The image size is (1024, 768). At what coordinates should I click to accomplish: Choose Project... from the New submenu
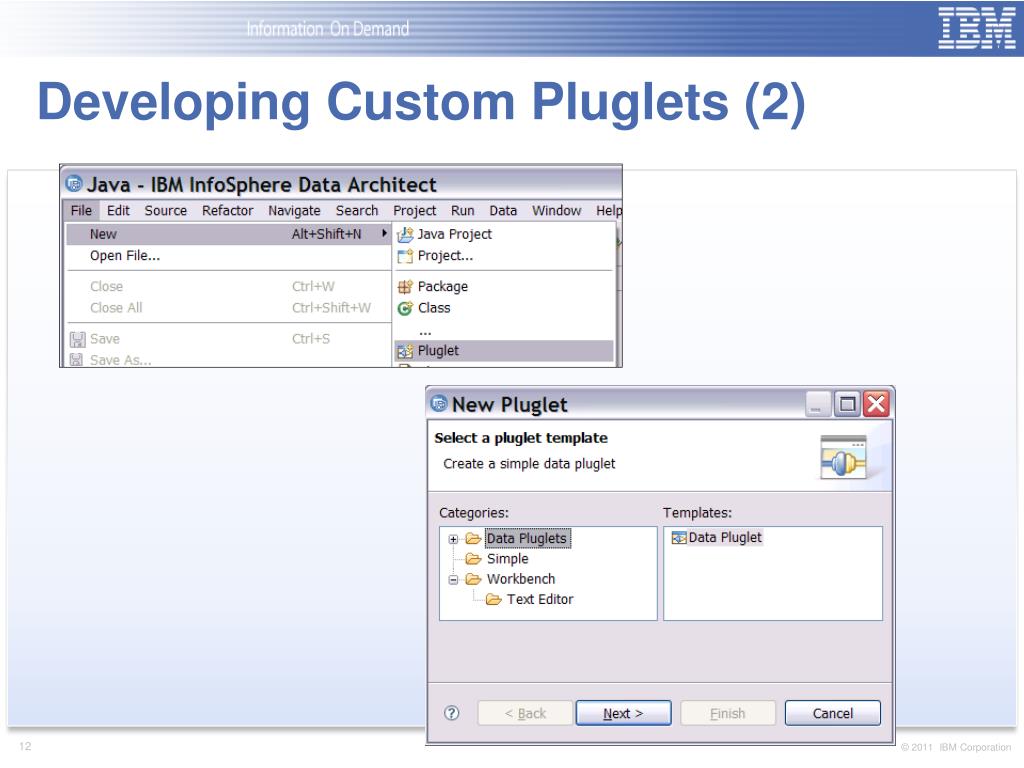[504, 256]
